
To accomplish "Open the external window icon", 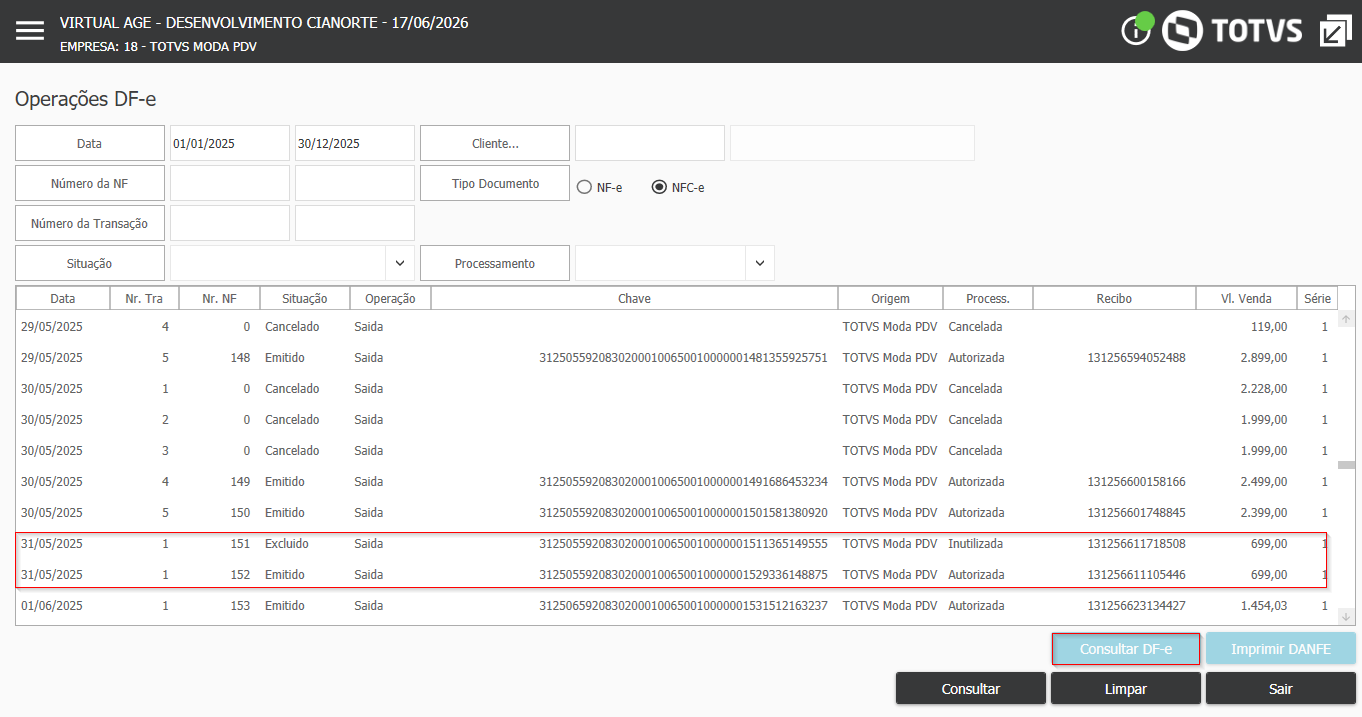I will coord(1335,31).
